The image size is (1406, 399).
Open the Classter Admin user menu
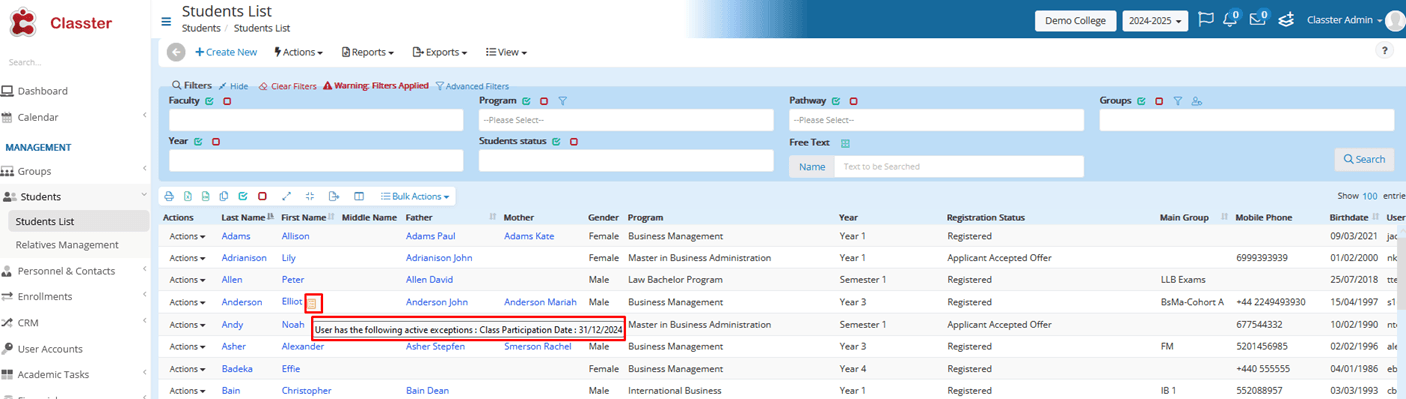pyautogui.click(x=1345, y=21)
